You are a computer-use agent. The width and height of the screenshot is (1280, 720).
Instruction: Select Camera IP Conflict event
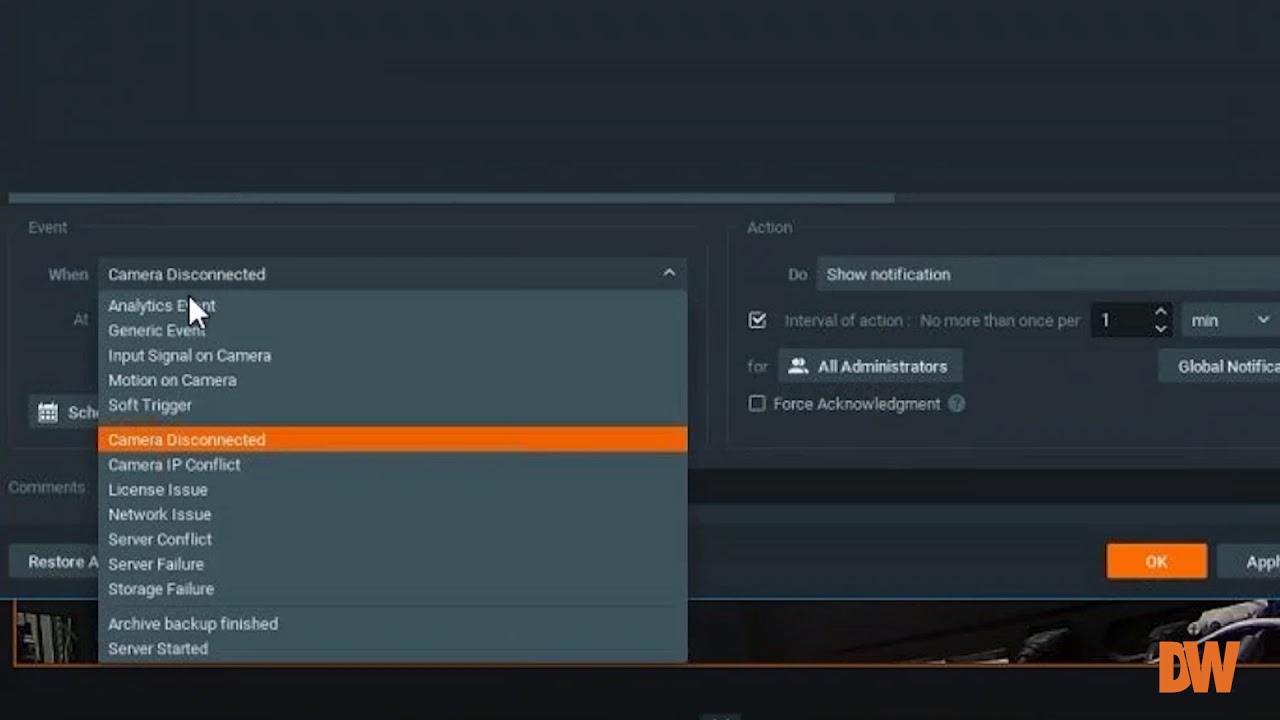[x=392, y=465]
